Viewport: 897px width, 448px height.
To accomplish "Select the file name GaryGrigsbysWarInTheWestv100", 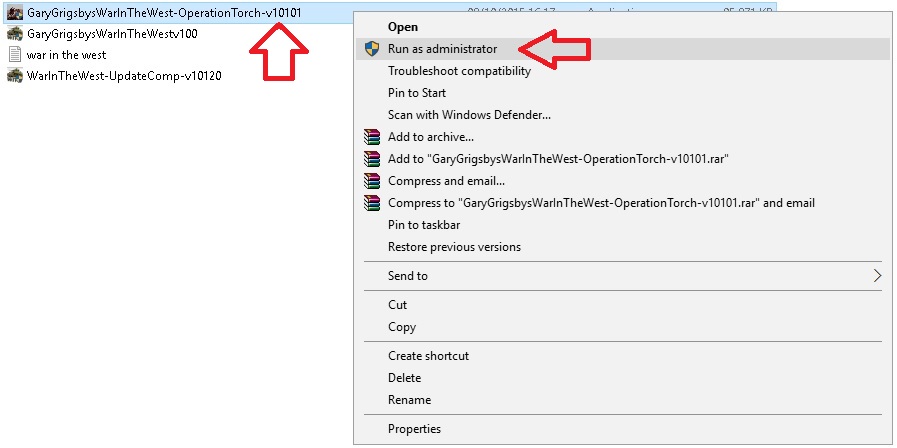I will point(112,34).
